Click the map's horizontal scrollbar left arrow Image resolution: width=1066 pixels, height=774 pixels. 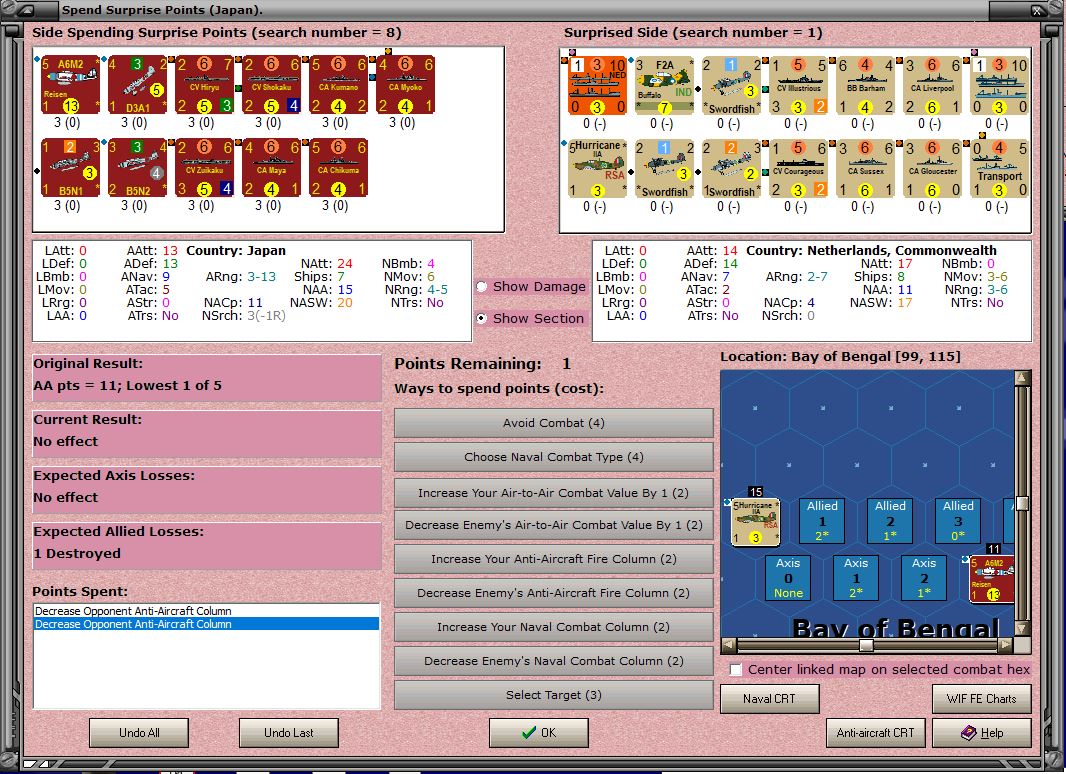pos(728,644)
